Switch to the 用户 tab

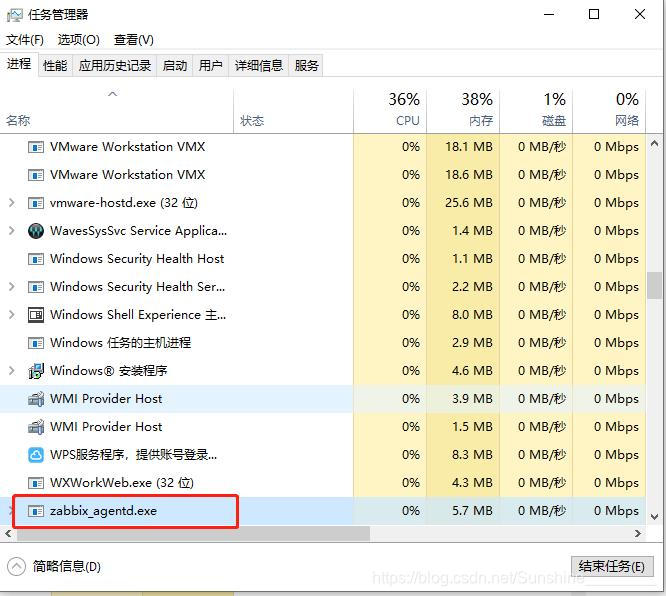click(x=211, y=66)
